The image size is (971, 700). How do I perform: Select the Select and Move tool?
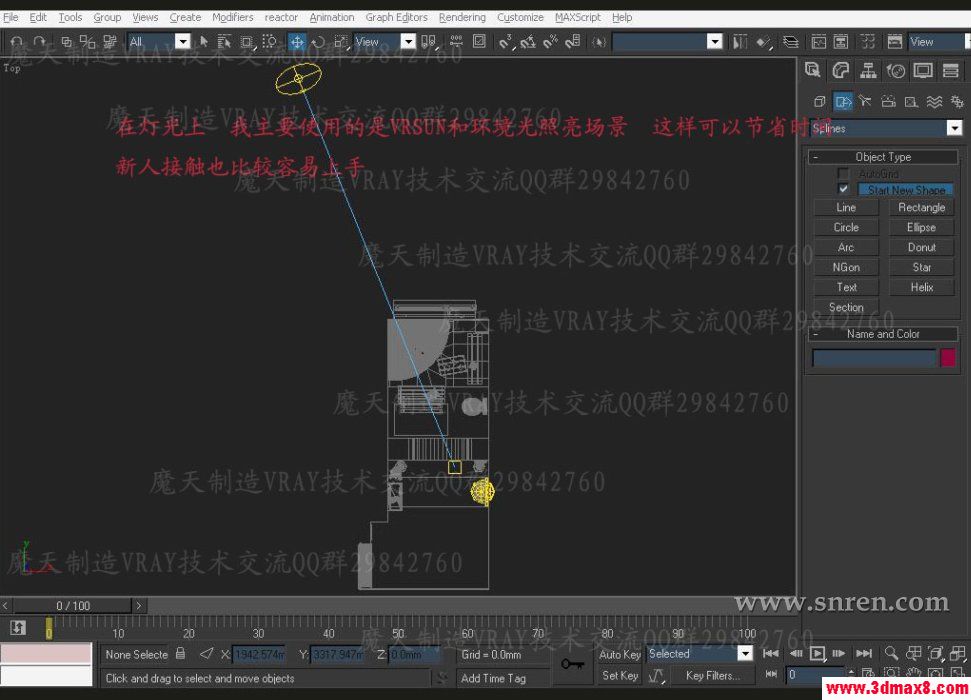click(297, 42)
